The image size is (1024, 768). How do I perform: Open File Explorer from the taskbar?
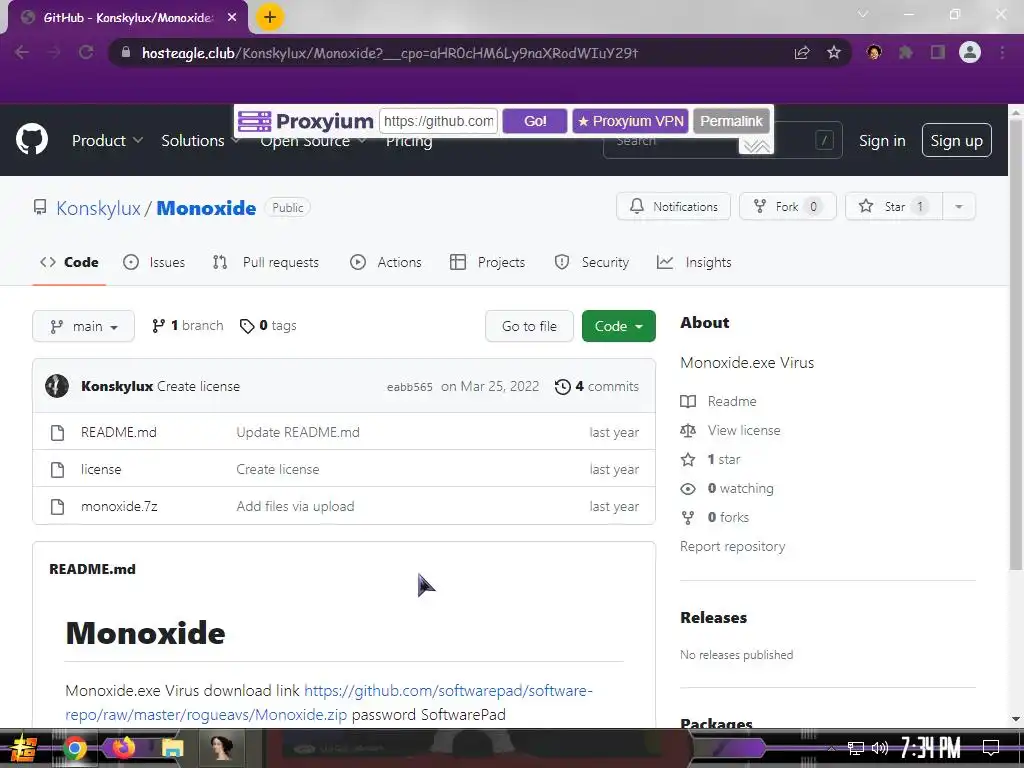pos(172,748)
